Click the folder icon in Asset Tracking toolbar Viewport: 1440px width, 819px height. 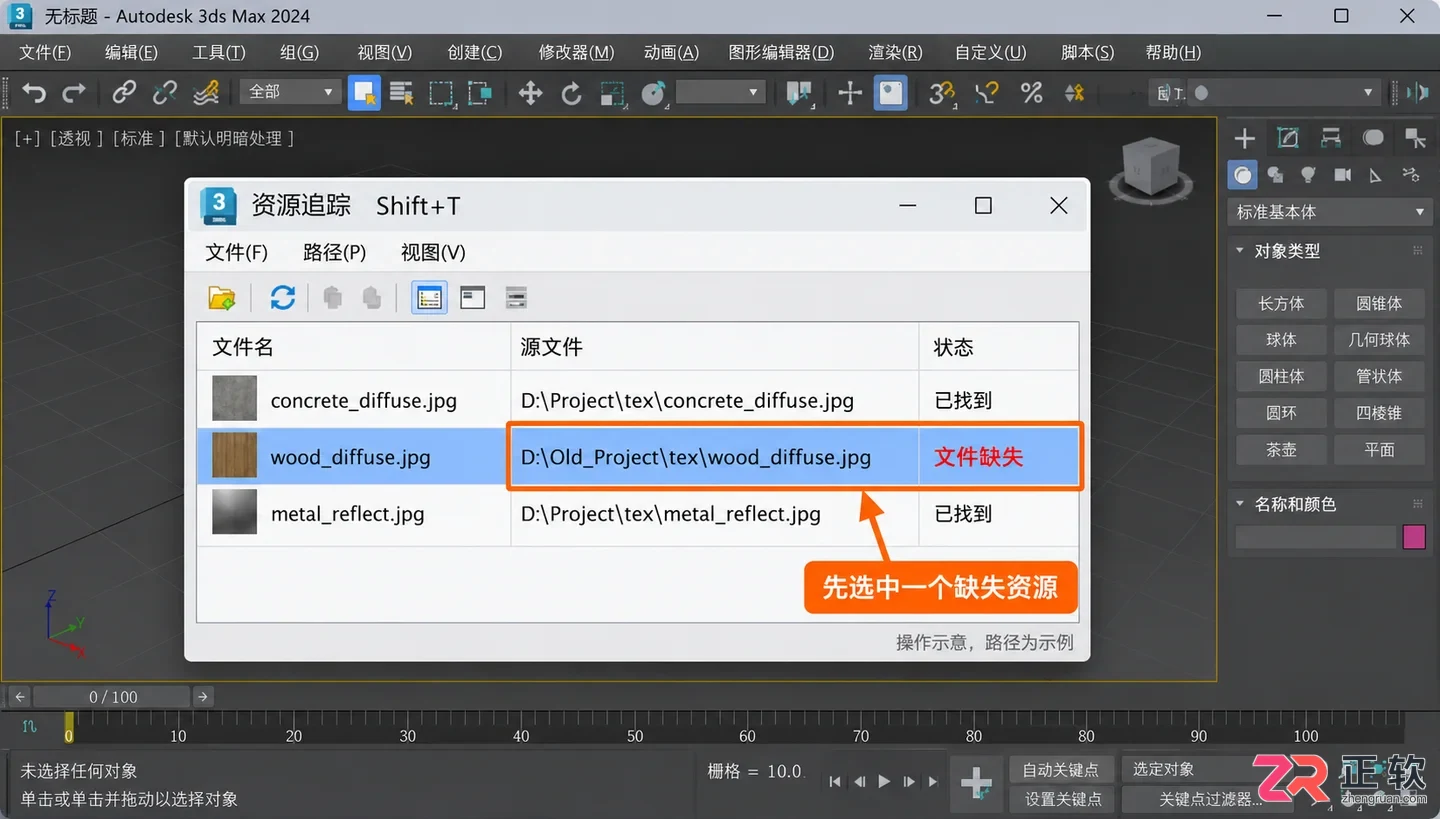(x=222, y=297)
